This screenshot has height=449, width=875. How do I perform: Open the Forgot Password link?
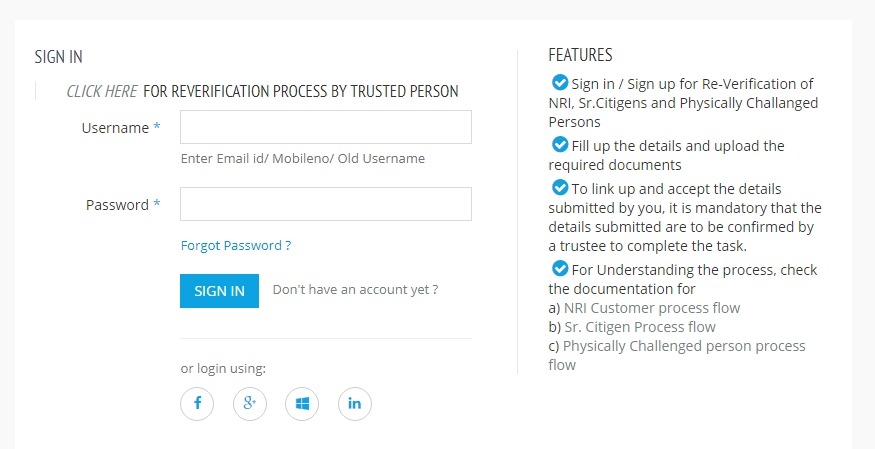(x=236, y=245)
